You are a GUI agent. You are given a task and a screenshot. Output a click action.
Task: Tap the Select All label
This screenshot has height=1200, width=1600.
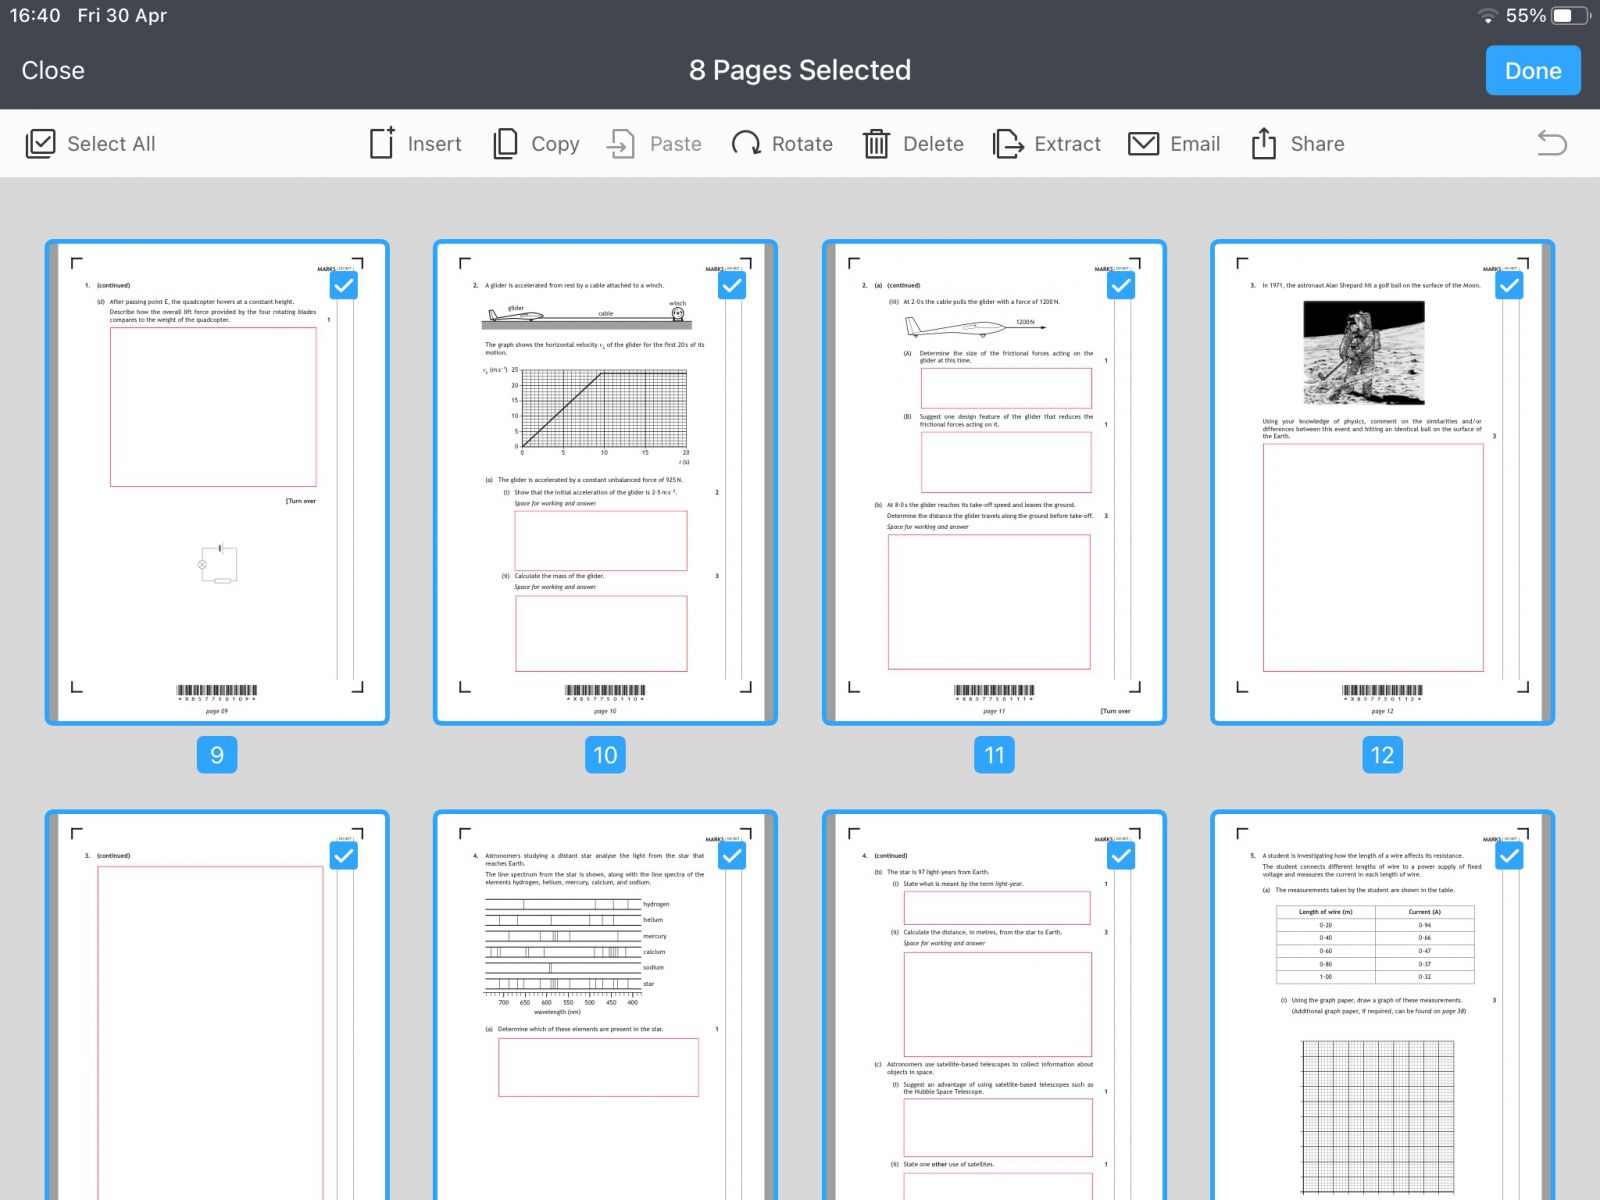point(111,144)
